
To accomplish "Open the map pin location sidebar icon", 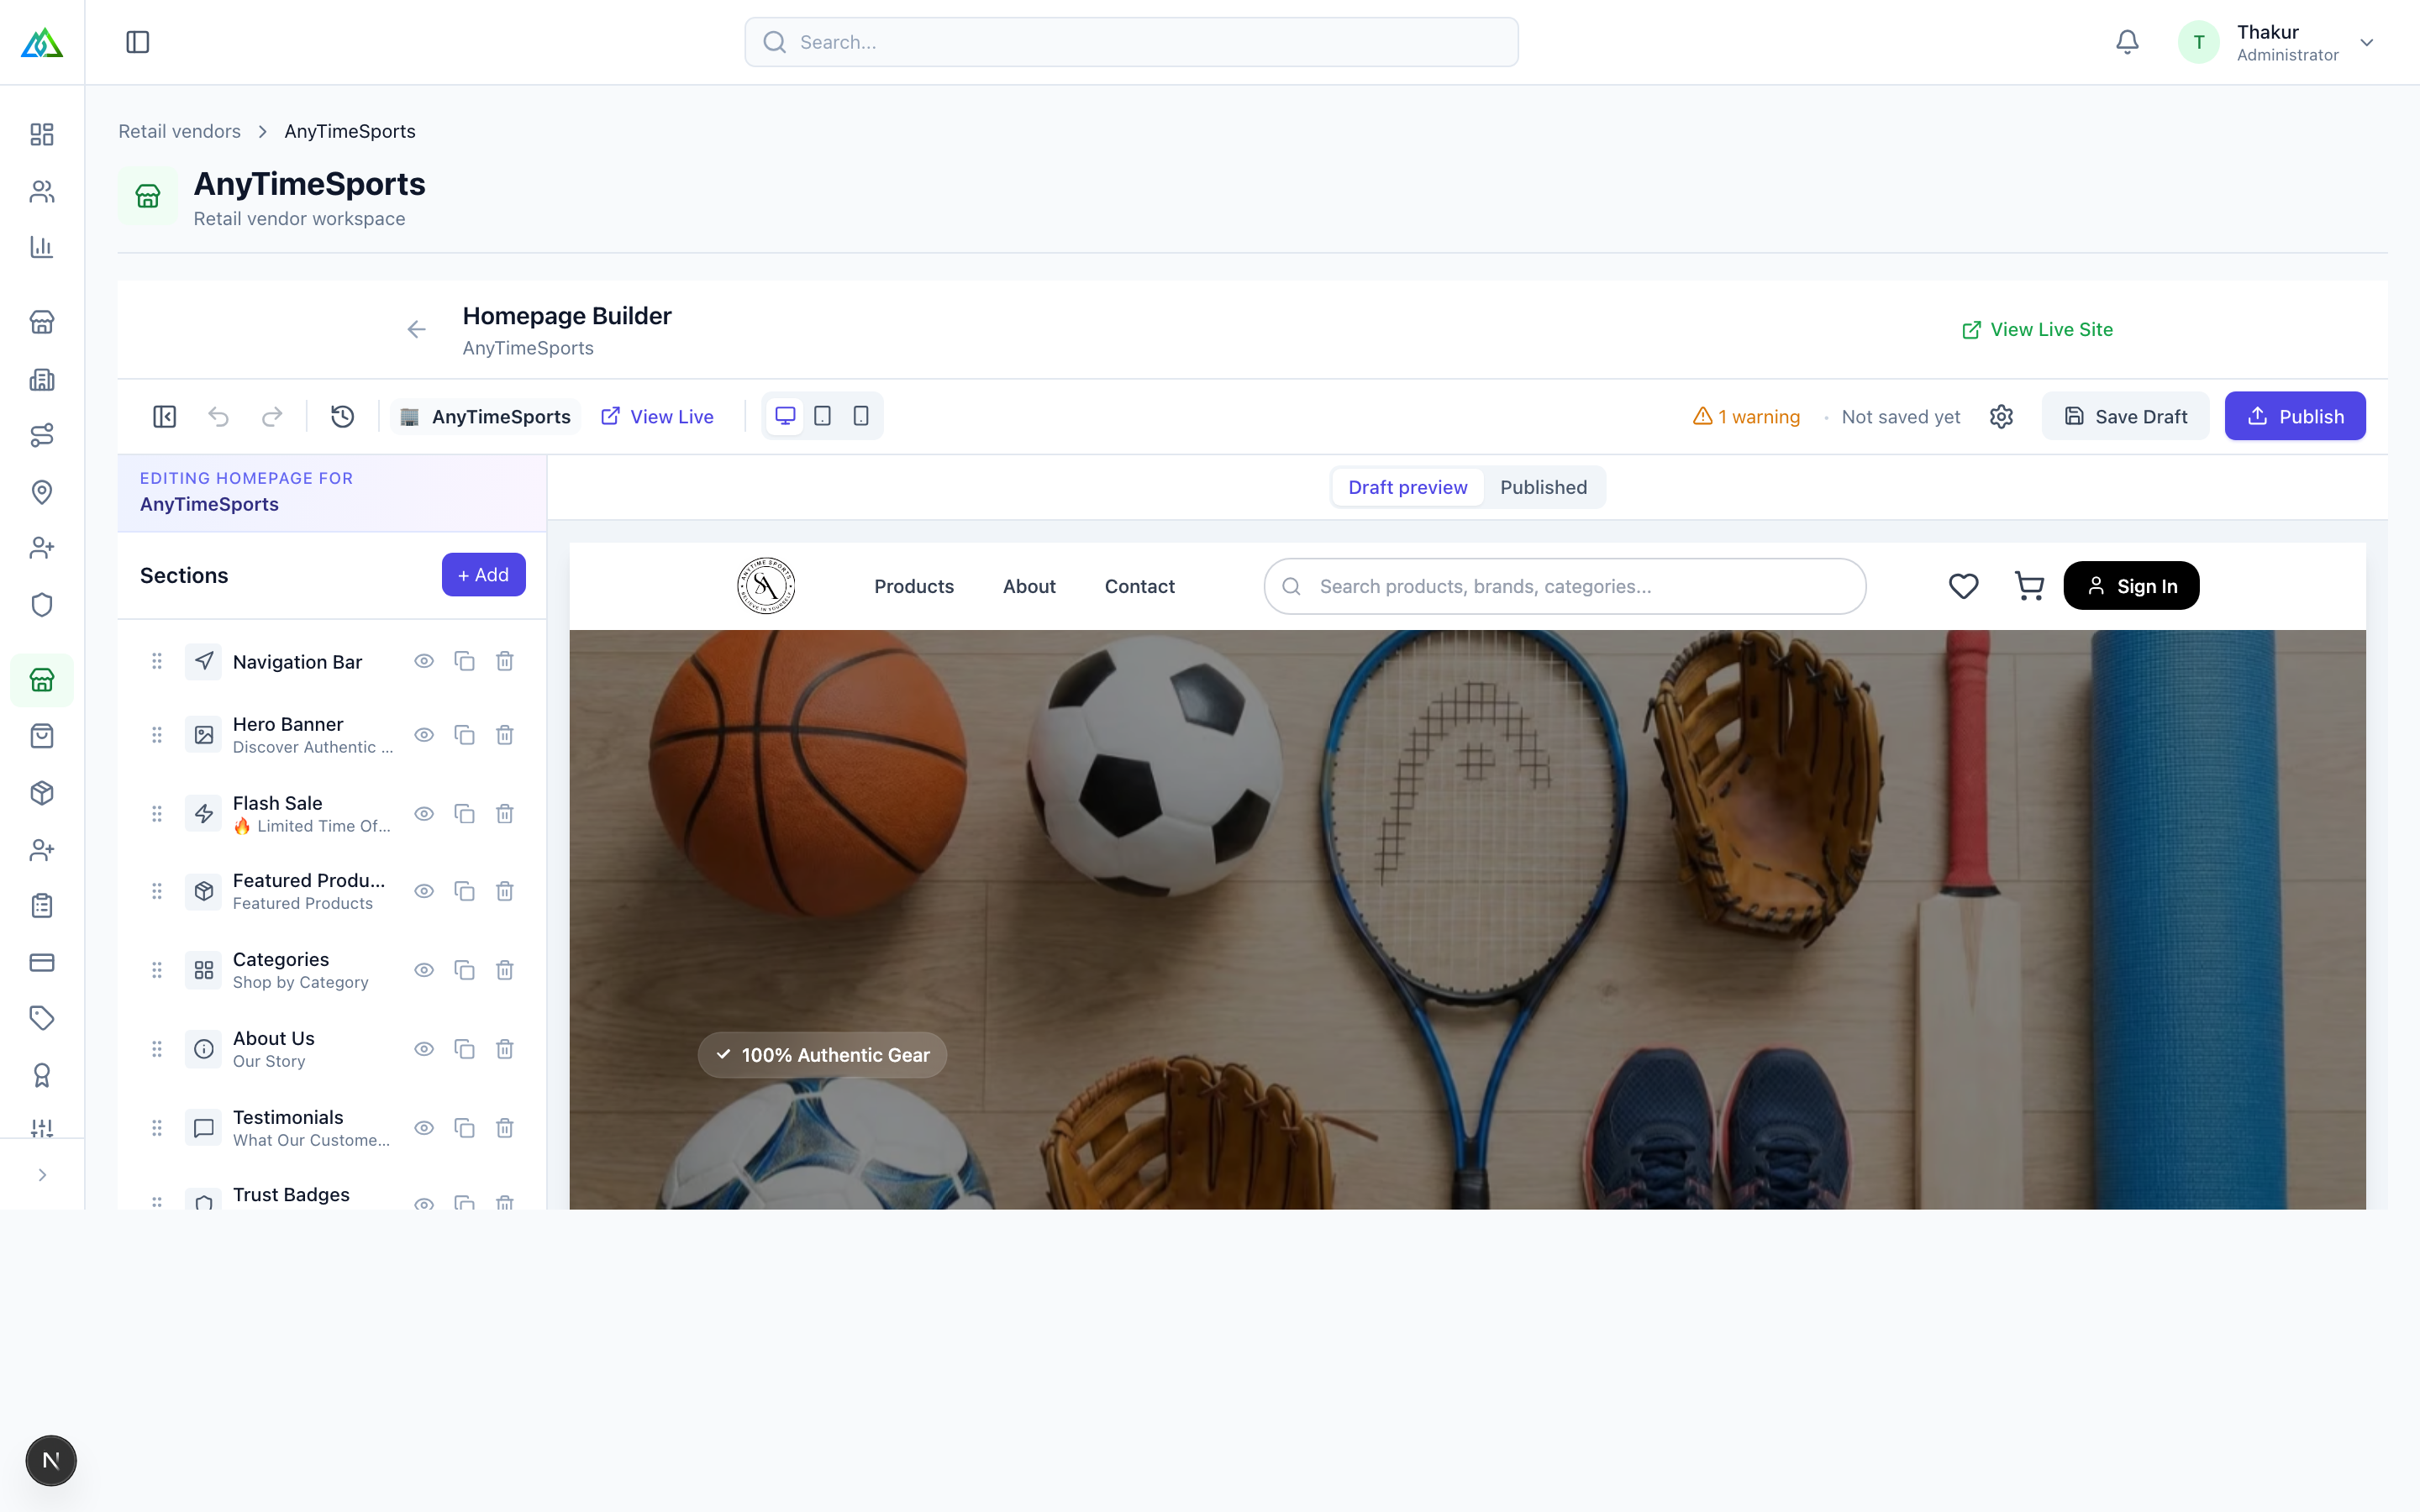I will click(42, 492).
